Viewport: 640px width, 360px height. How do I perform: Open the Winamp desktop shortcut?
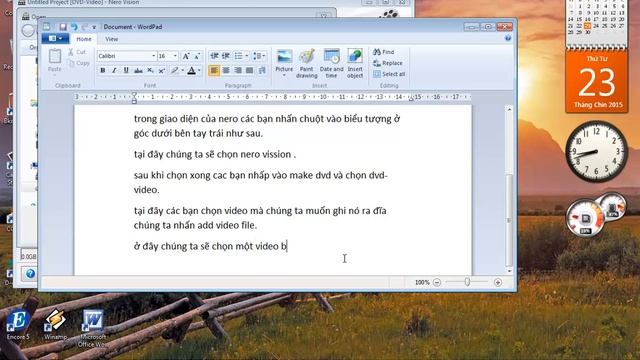56,325
